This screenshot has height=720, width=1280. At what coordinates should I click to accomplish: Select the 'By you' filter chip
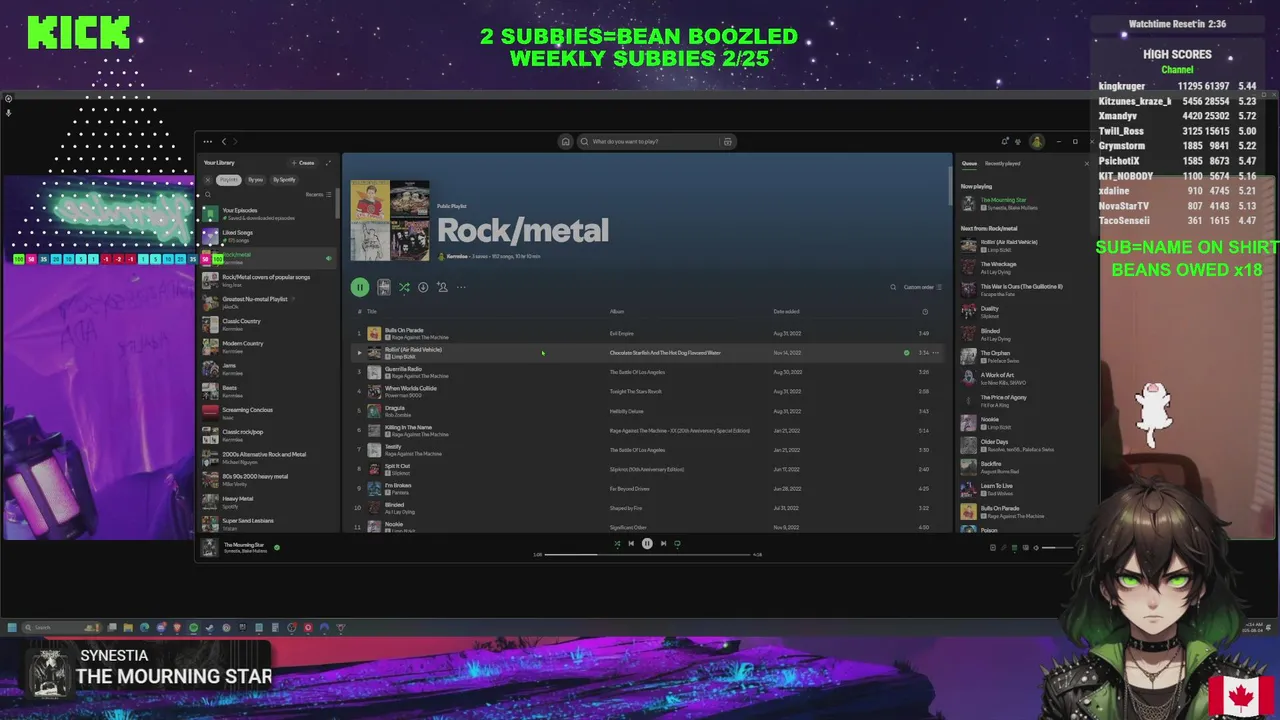256,180
